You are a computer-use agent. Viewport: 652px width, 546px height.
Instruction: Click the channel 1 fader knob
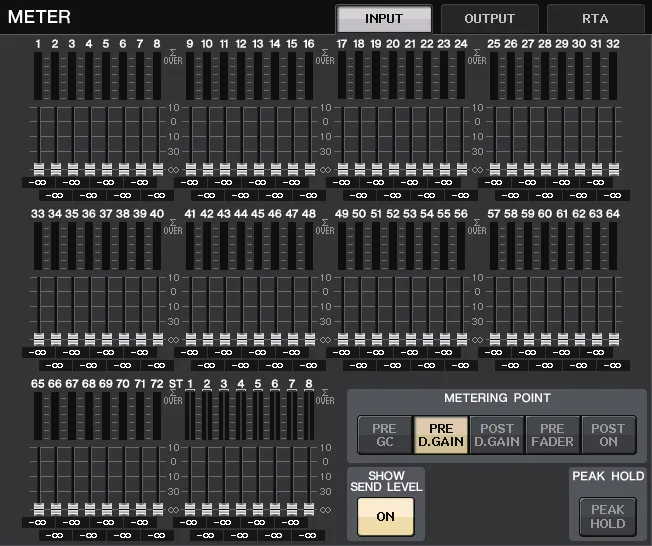[x=39, y=170]
